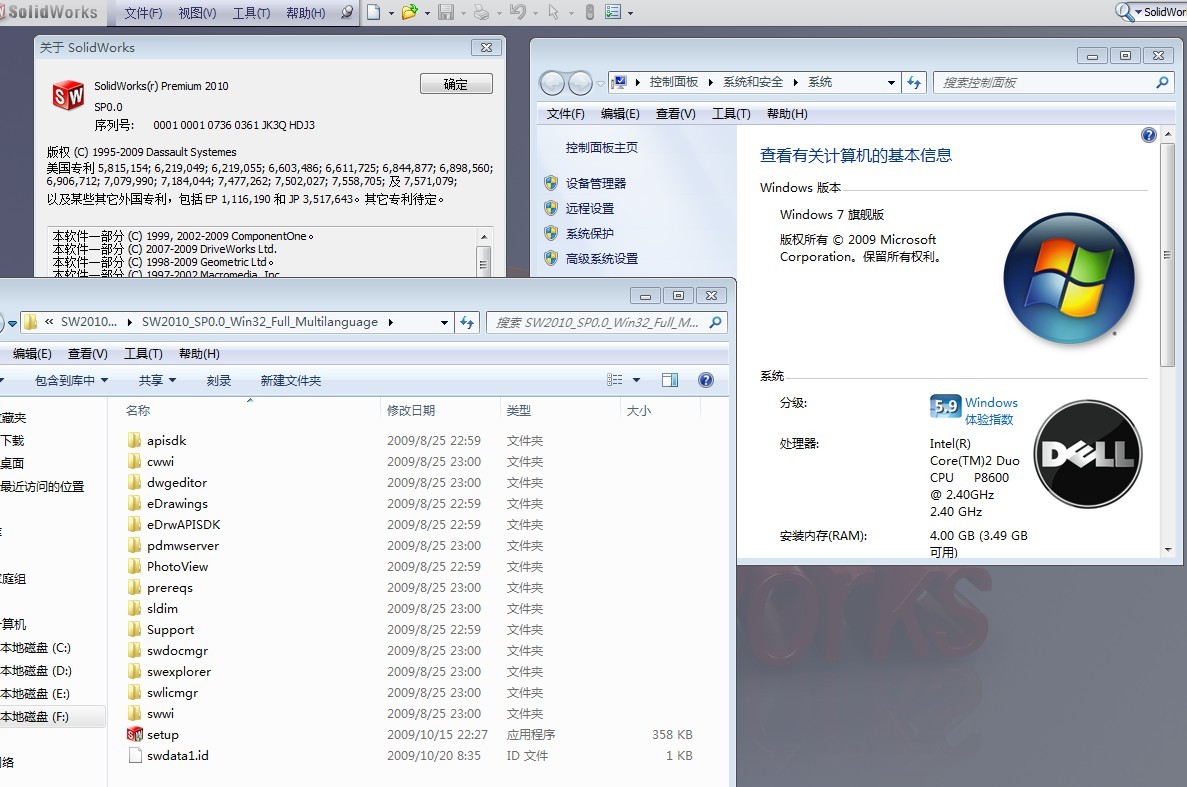
Task: Pin the SolidWorks menu bar
Action: [347, 12]
